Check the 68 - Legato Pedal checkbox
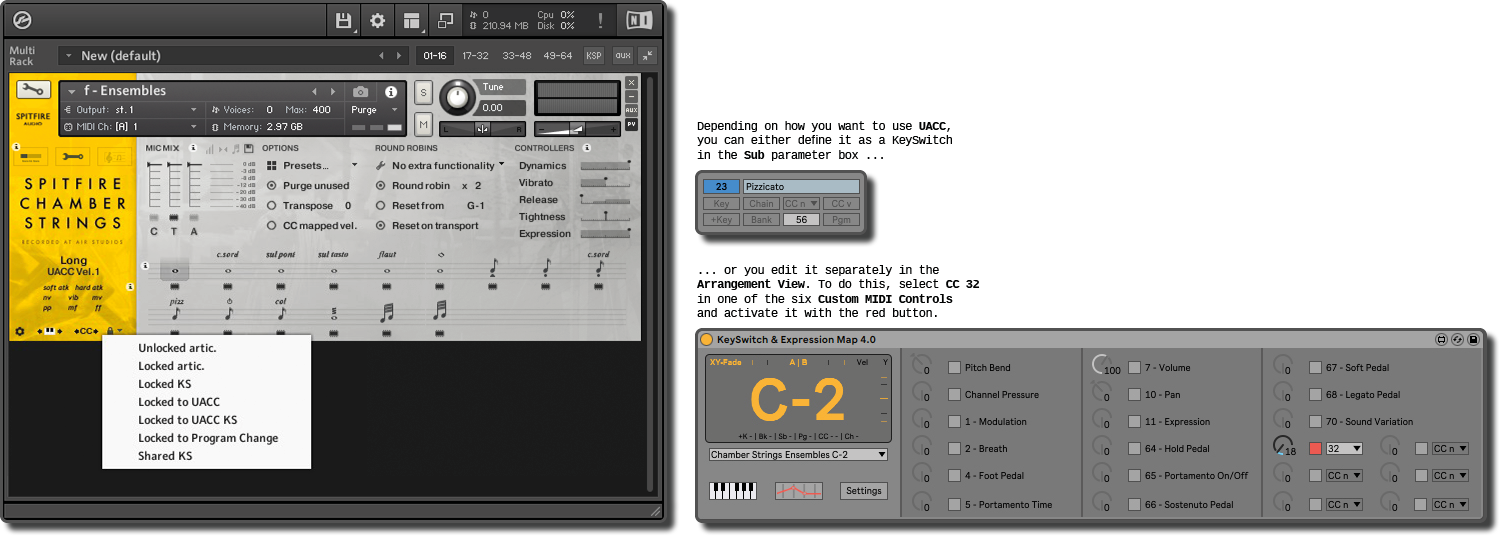 tap(1315, 395)
